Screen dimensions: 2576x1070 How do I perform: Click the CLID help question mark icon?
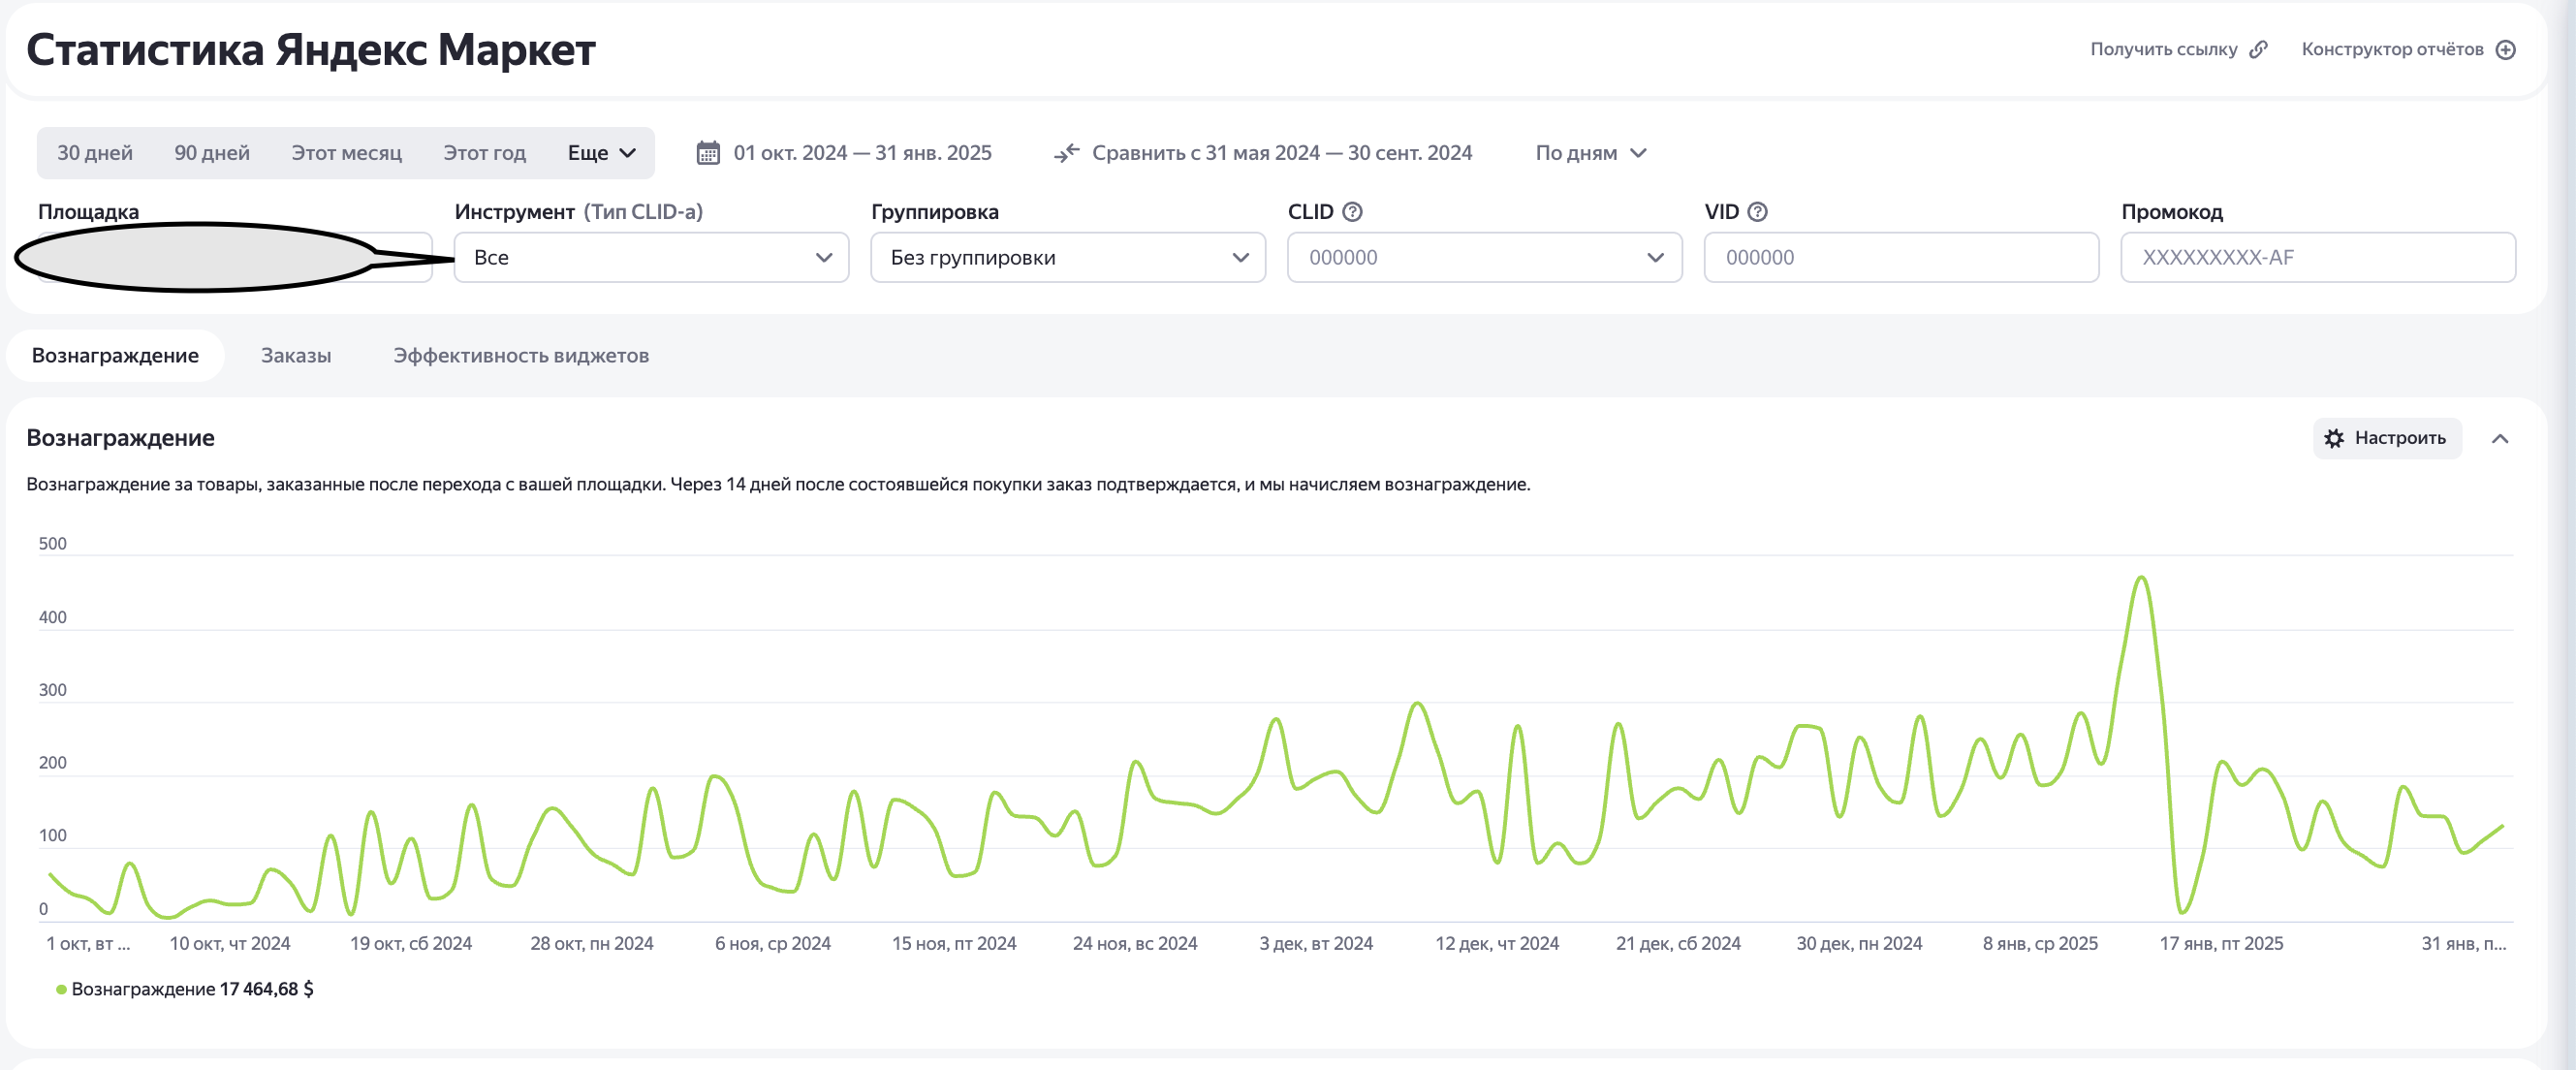point(1352,212)
